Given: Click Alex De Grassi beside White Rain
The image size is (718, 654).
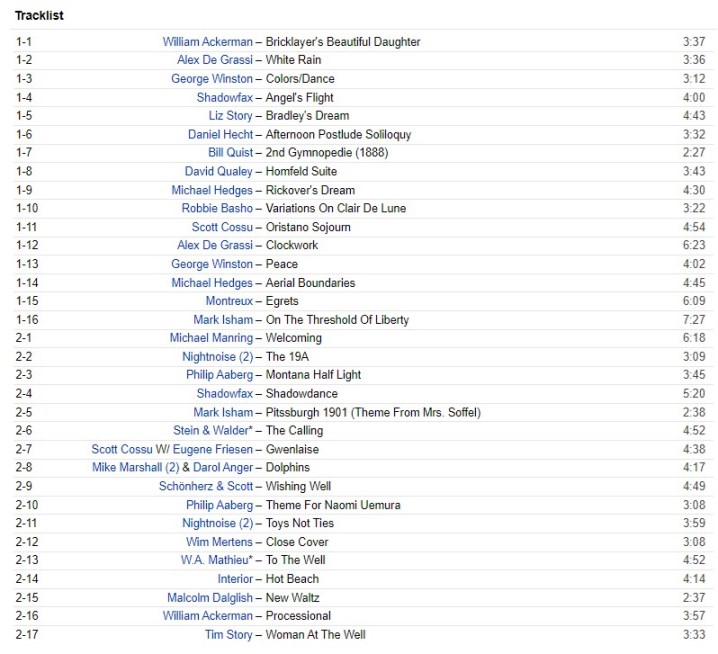Looking at the screenshot, I should pyautogui.click(x=215, y=60).
